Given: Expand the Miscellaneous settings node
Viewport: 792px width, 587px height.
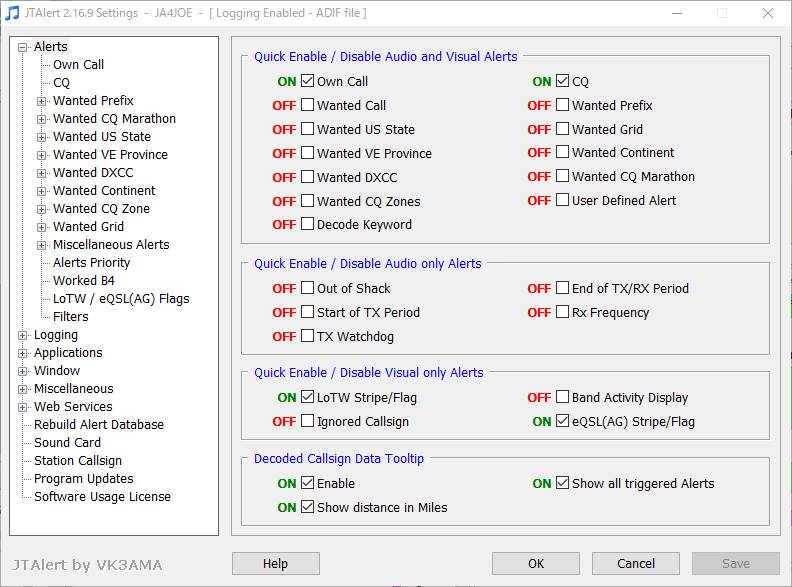Looking at the screenshot, I should pos(22,389).
